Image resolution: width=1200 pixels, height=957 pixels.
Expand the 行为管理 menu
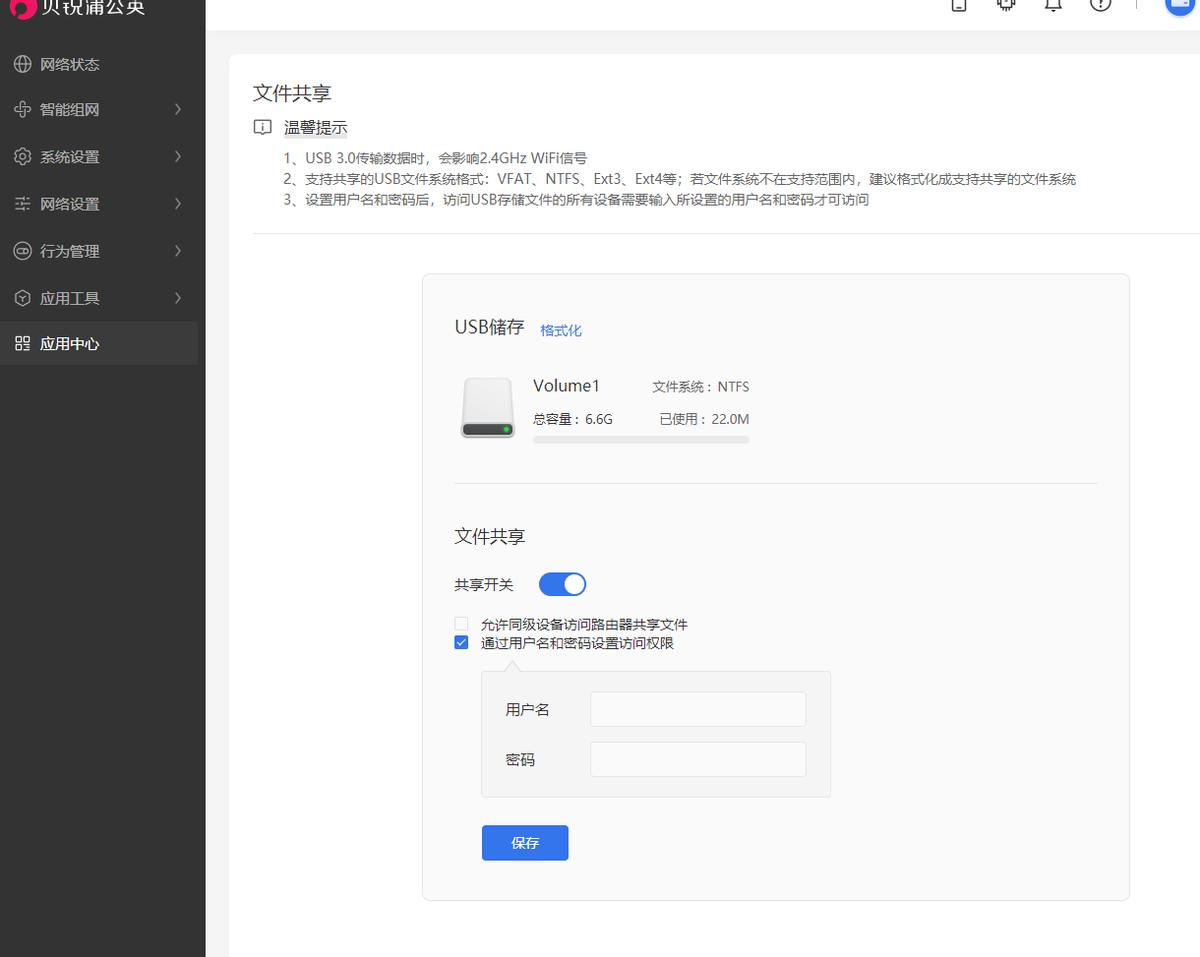[62, 250]
